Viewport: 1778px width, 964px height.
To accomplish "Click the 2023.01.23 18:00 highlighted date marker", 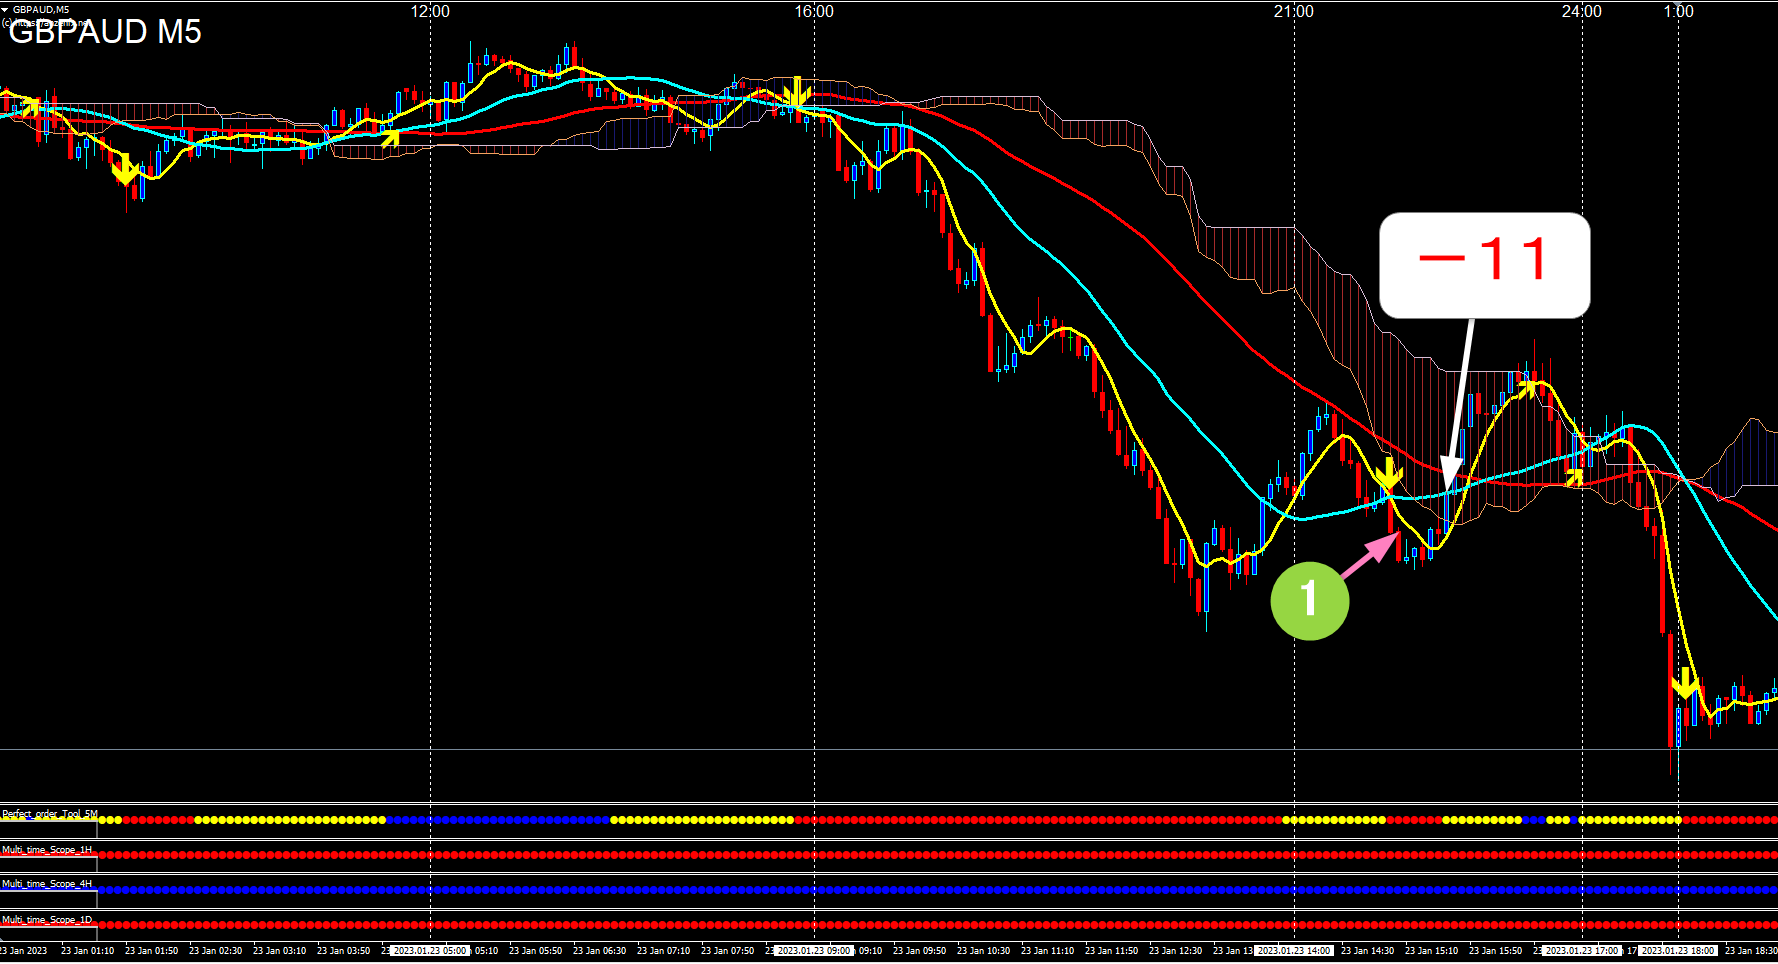I will pyautogui.click(x=1678, y=951).
